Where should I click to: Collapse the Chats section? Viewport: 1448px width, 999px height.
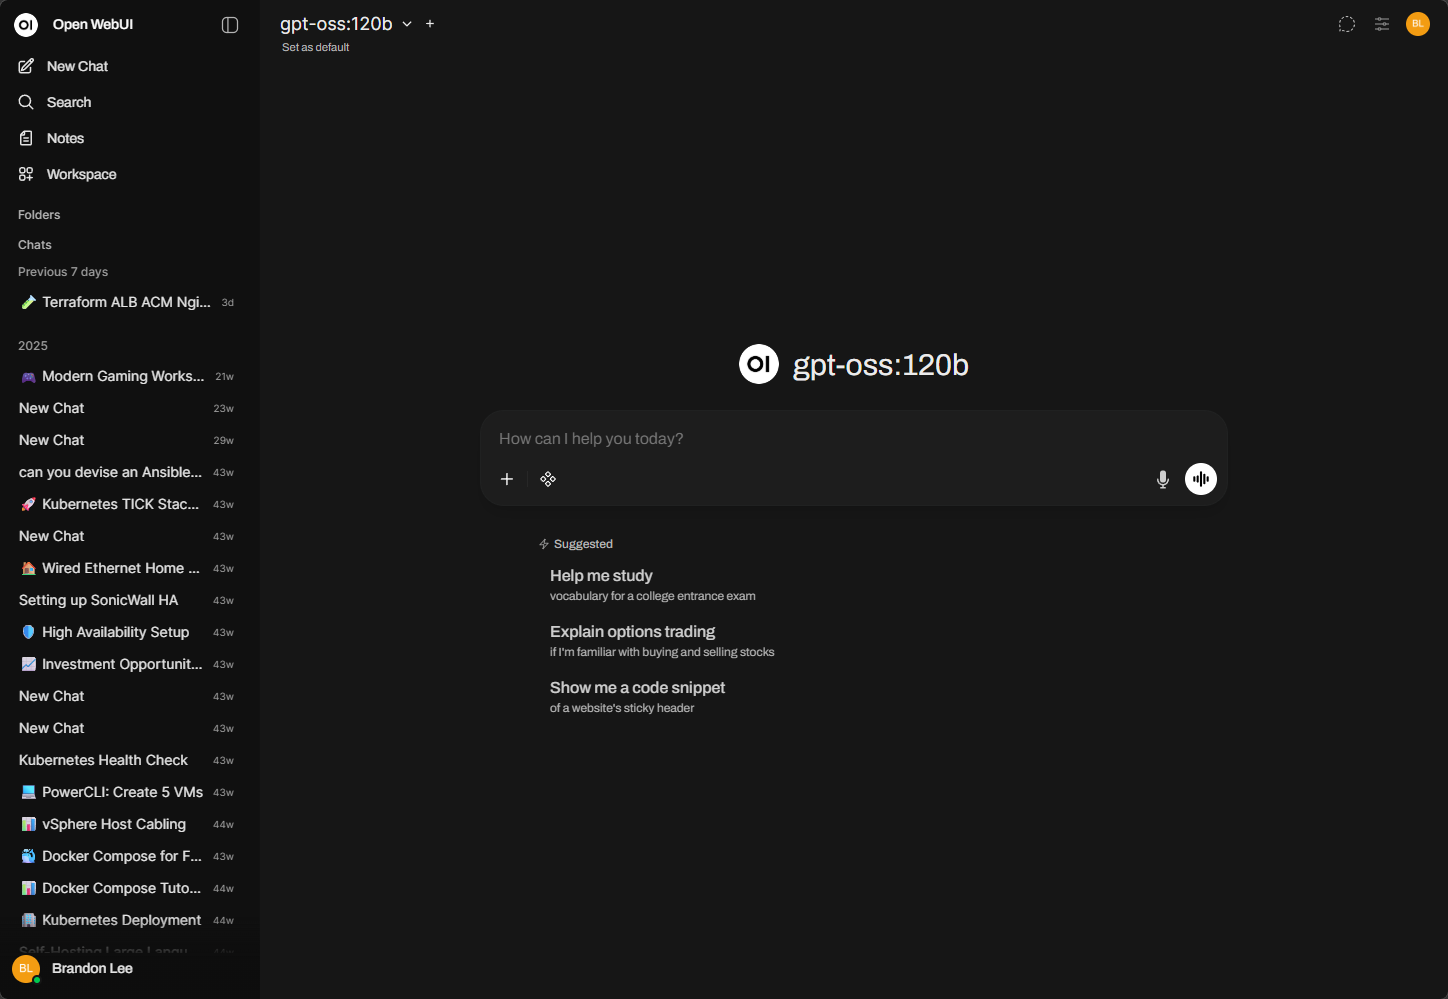(35, 245)
